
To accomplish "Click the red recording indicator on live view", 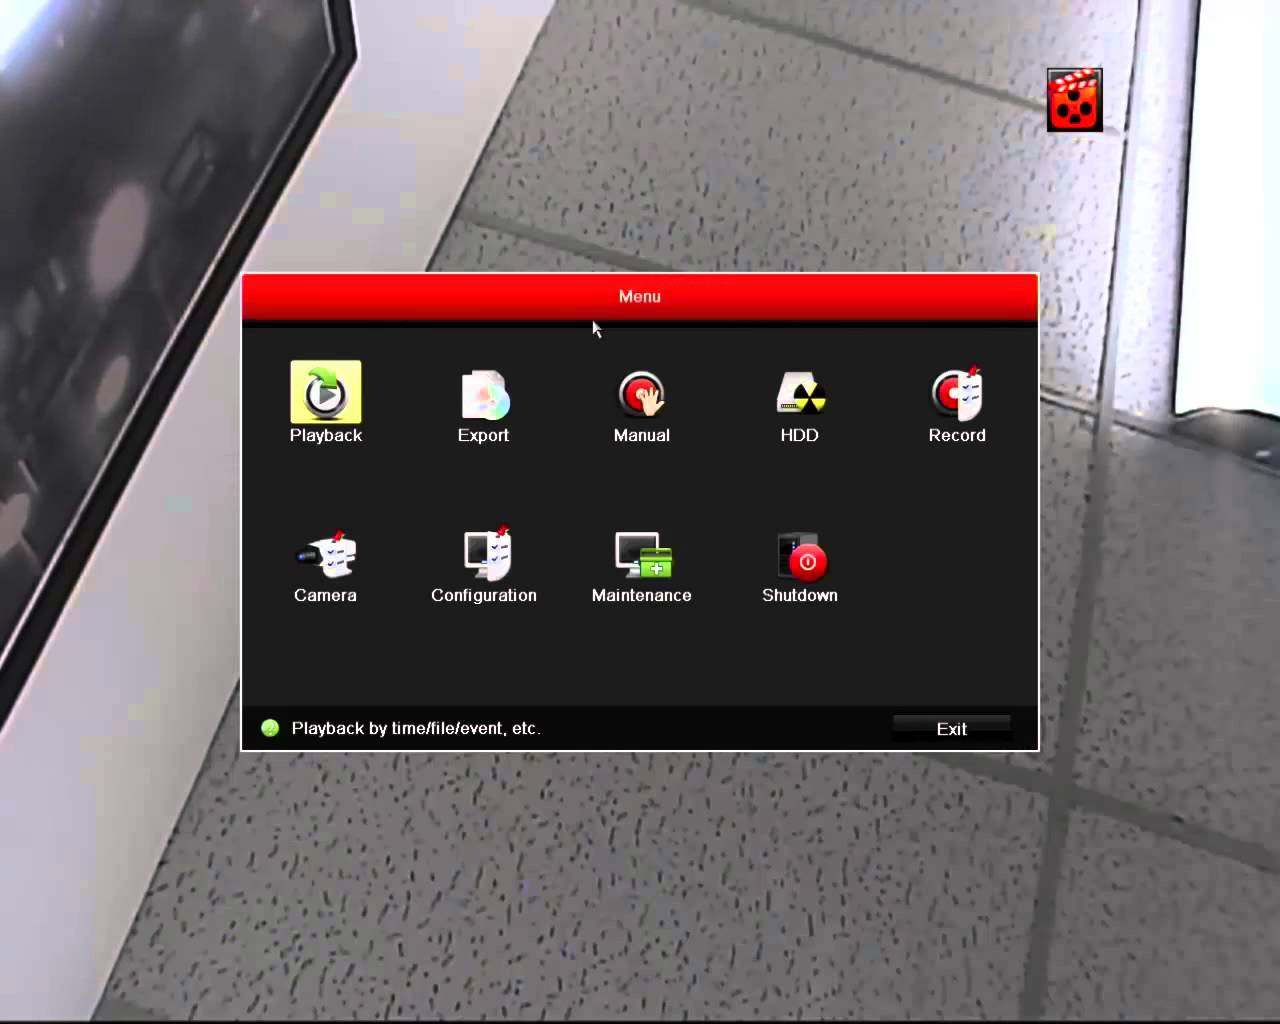I will coord(1075,100).
